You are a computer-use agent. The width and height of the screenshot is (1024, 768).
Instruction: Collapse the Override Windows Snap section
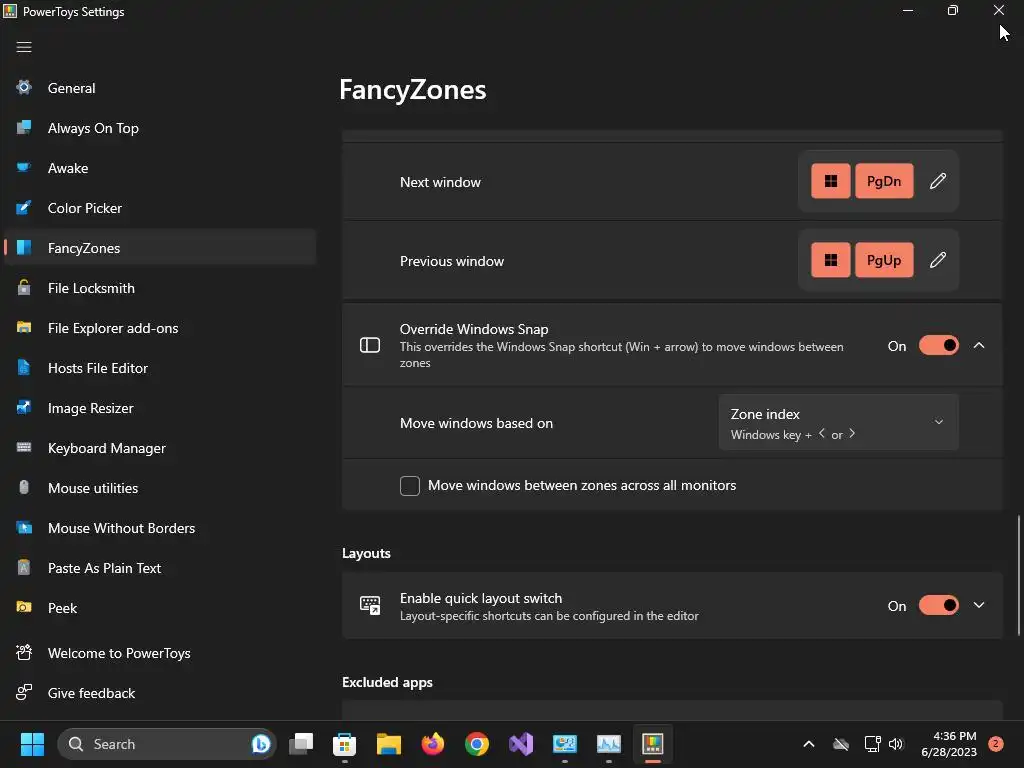point(979,345)
